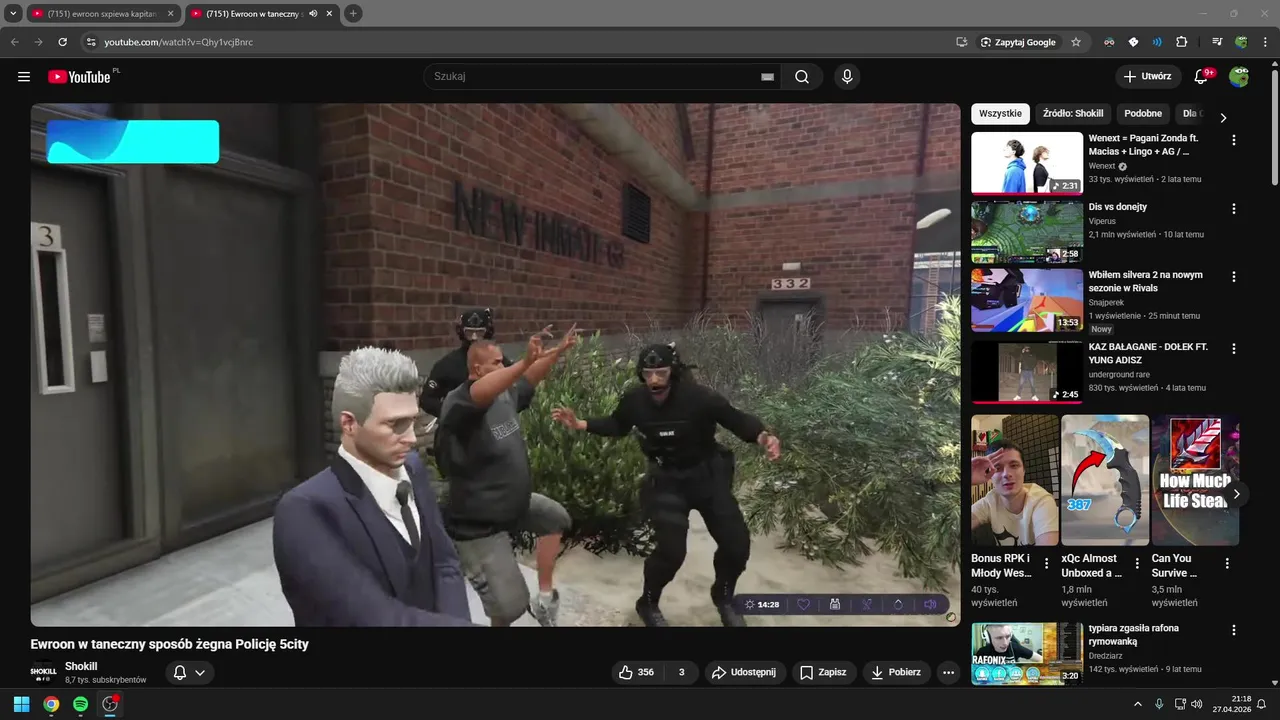
Task: Click the Pobierz download button
Action: [897, 673]
